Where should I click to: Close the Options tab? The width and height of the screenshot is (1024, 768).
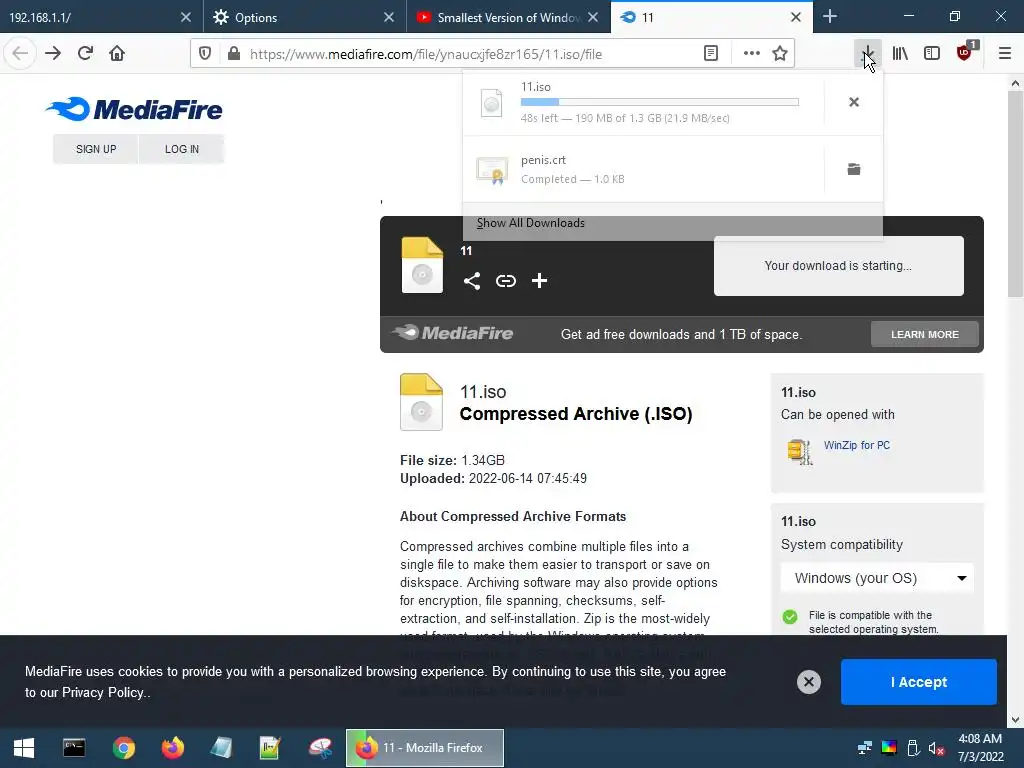389,17
